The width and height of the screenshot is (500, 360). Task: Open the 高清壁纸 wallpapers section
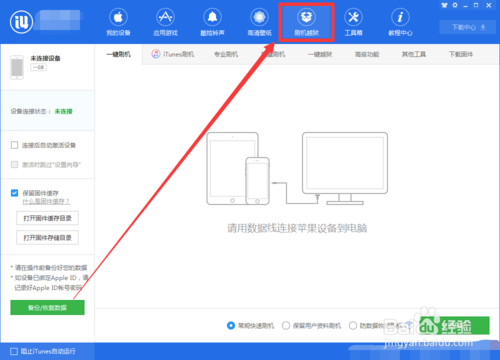coord(259,22)
